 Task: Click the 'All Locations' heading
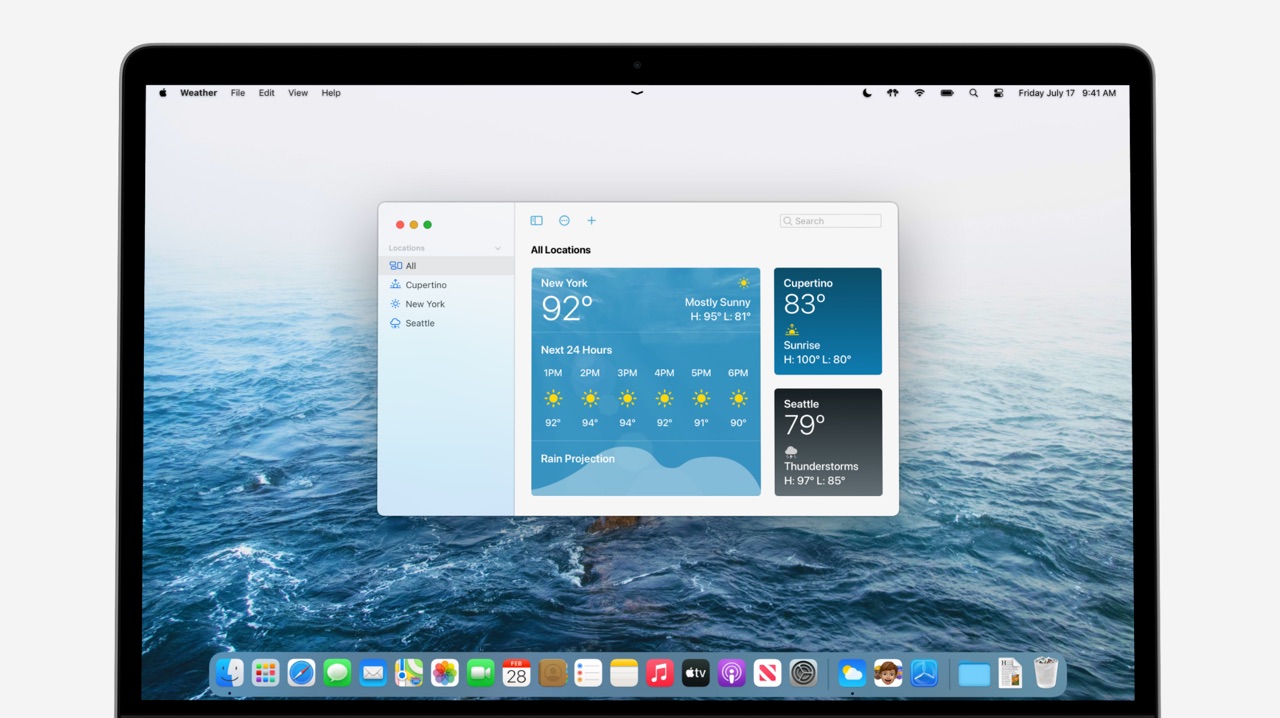561,250
